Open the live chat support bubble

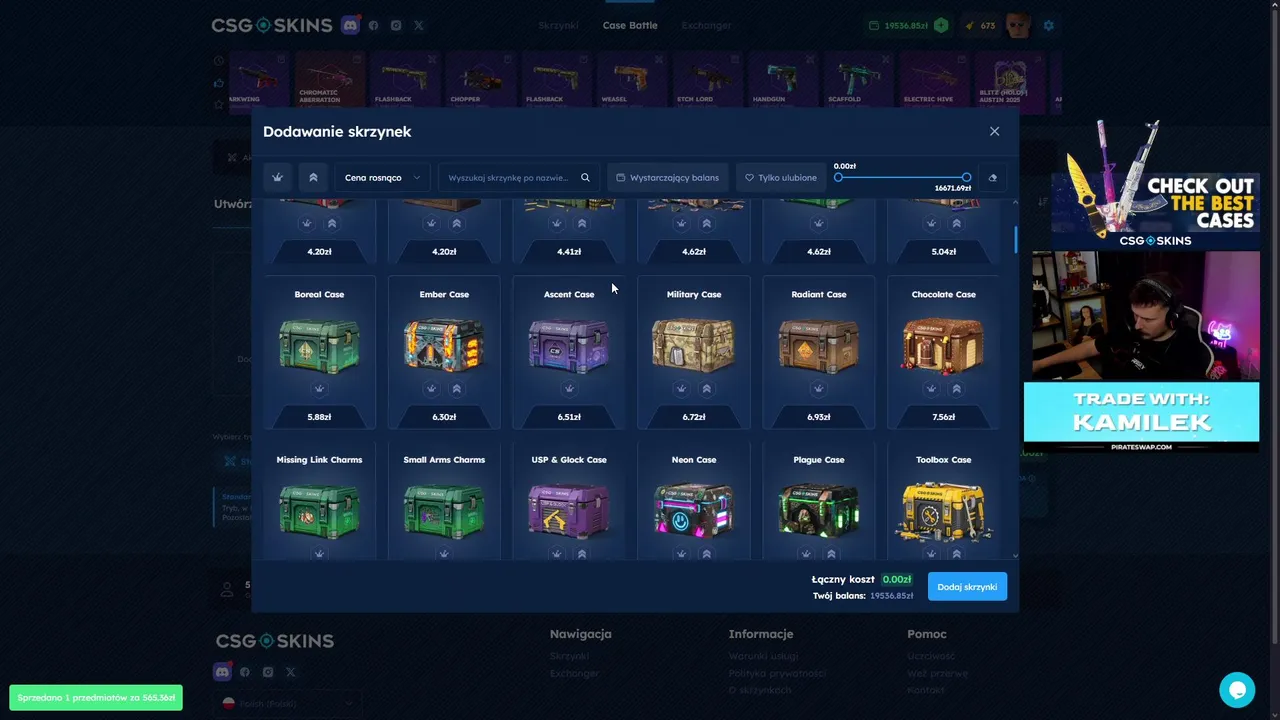1237,690
